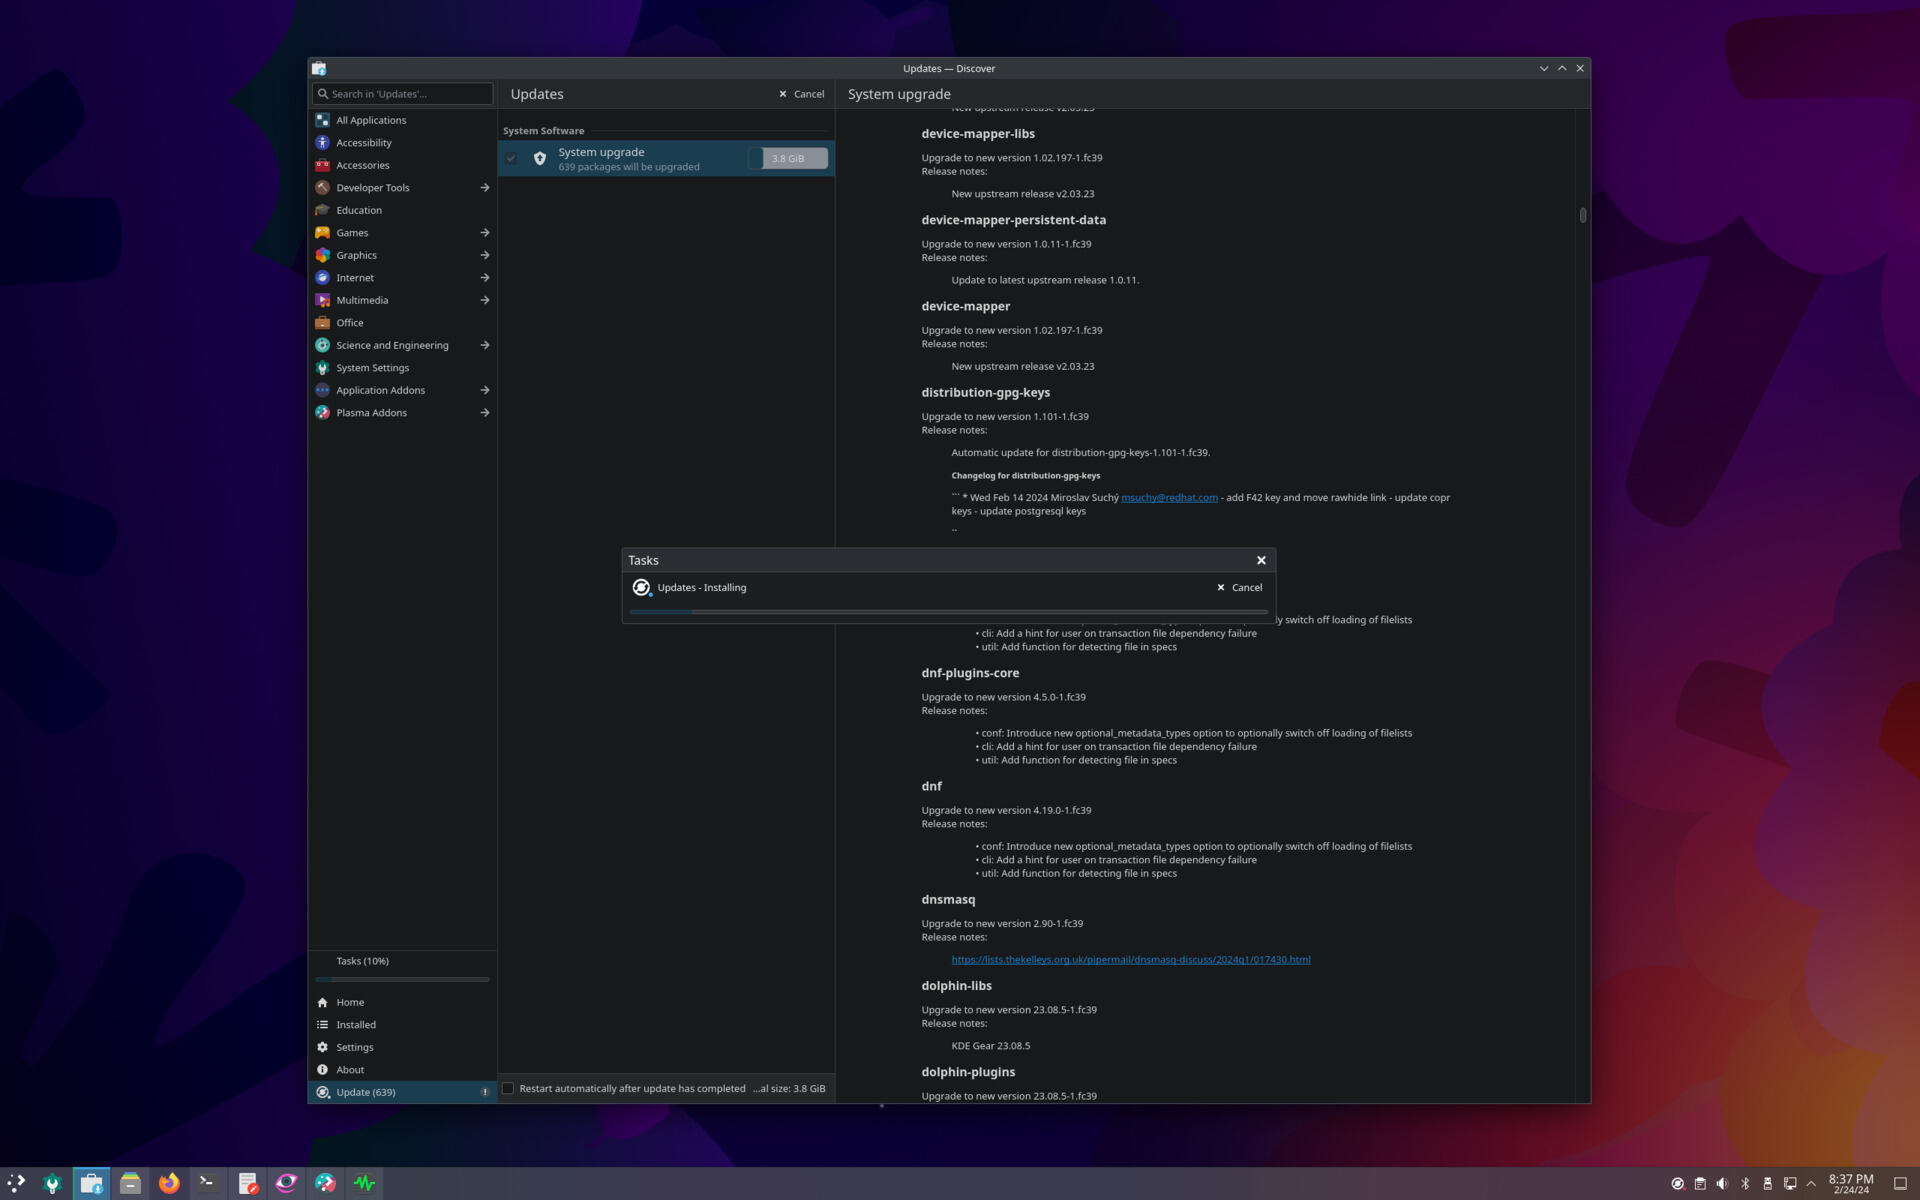Open the Office category
This screenshot has width=1920, height=1200.
point(402,323)
